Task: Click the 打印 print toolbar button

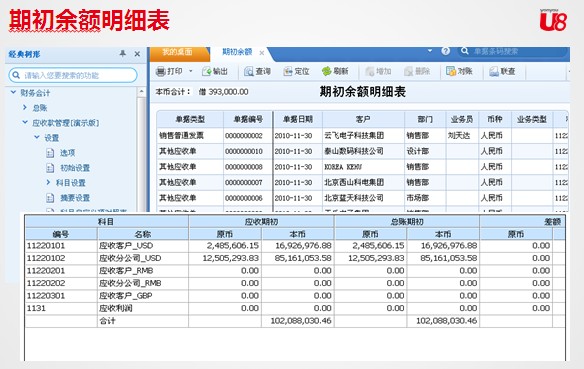Action: [169, 71]
